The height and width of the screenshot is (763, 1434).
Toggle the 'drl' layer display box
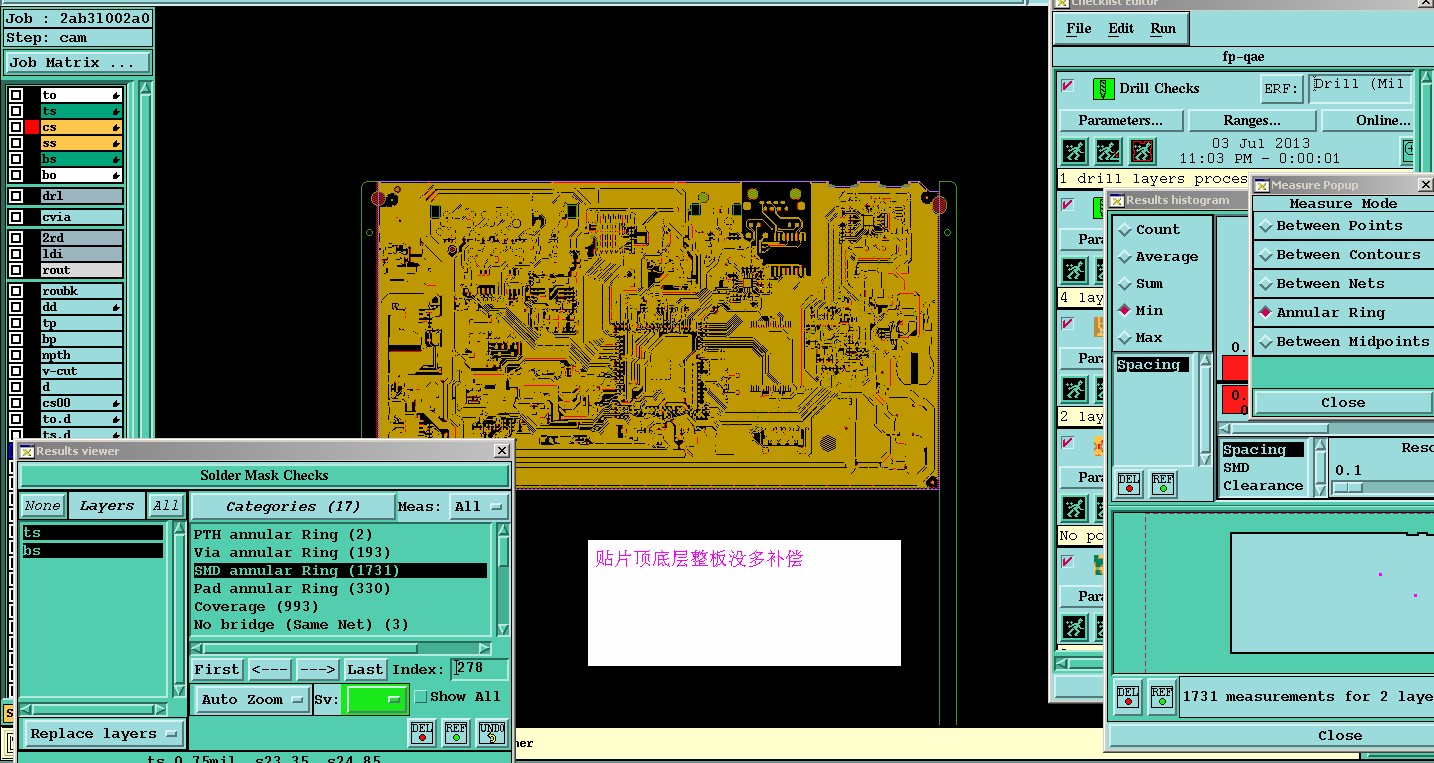(16, 196)
